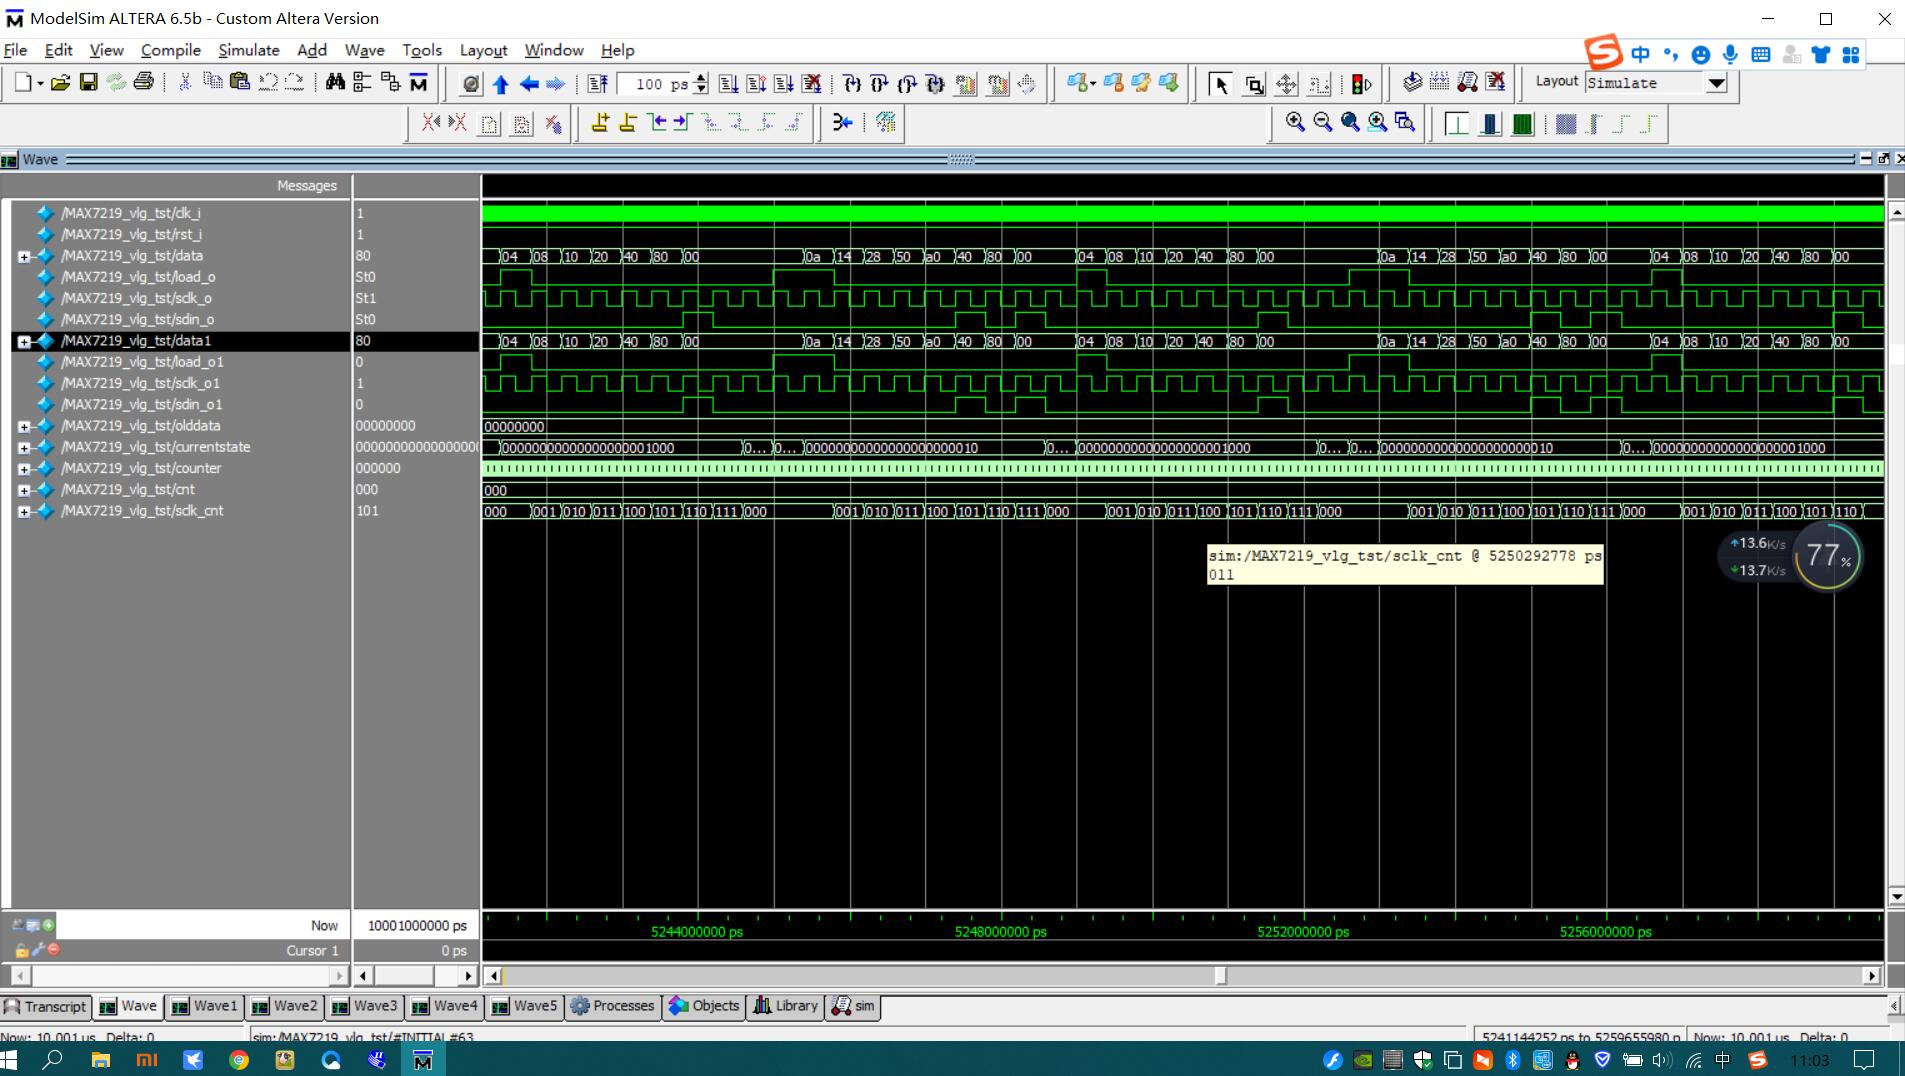Screen dimensions: 1905x1076
Task: Open Chrome from the taskbar
Action: tap(239, 1060)
